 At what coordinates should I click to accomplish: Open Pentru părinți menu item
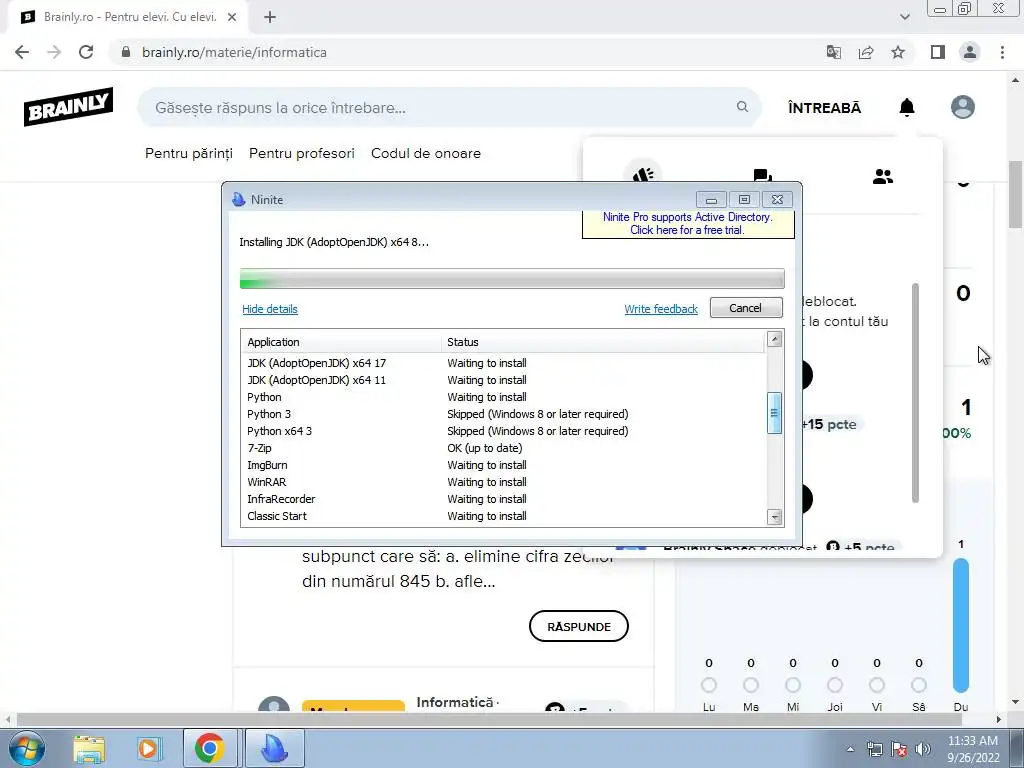[x=189, y=153]
